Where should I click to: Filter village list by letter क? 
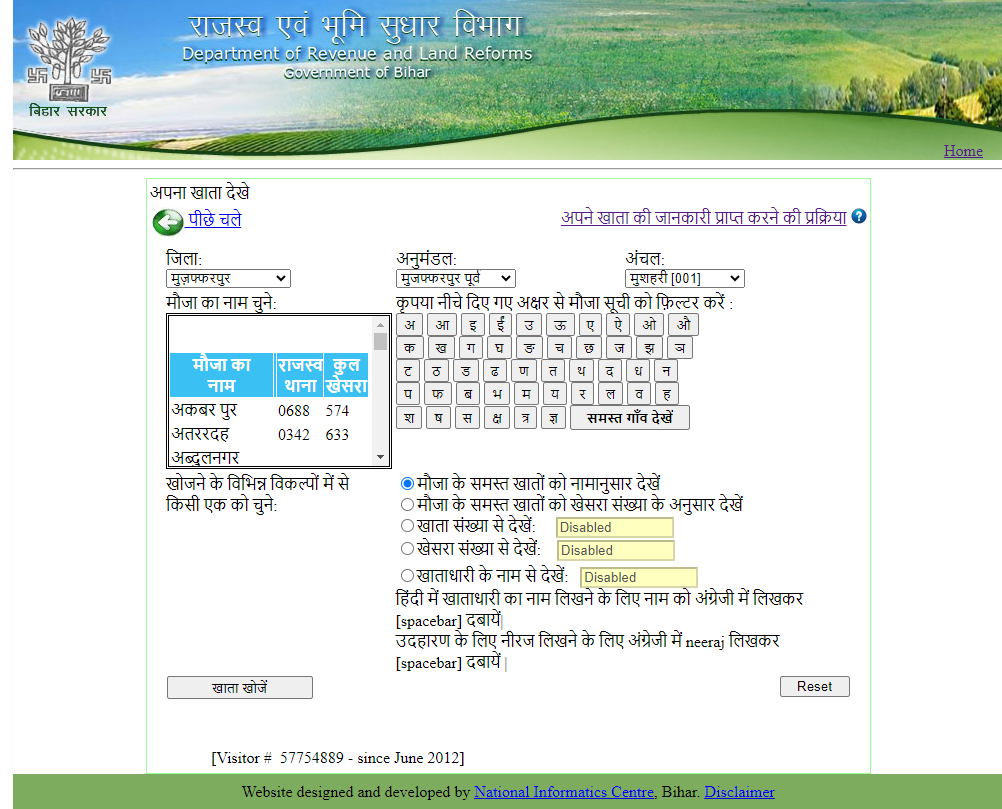408,347
